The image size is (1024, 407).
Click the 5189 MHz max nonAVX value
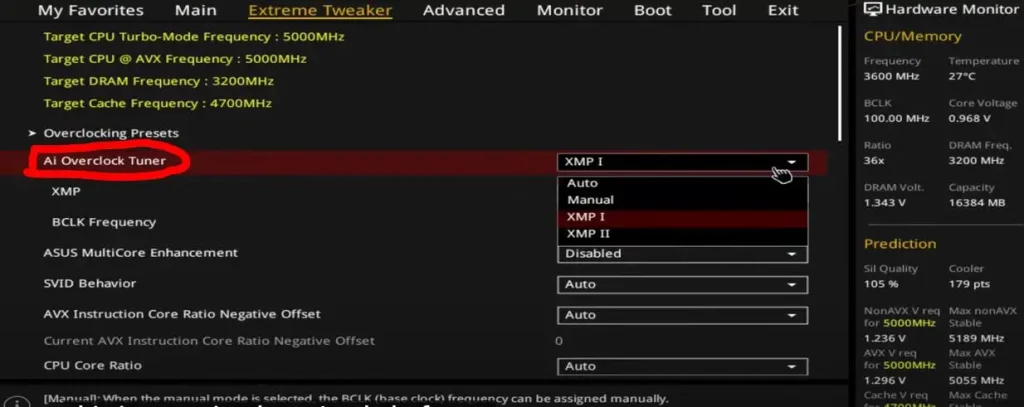point(976,338)
